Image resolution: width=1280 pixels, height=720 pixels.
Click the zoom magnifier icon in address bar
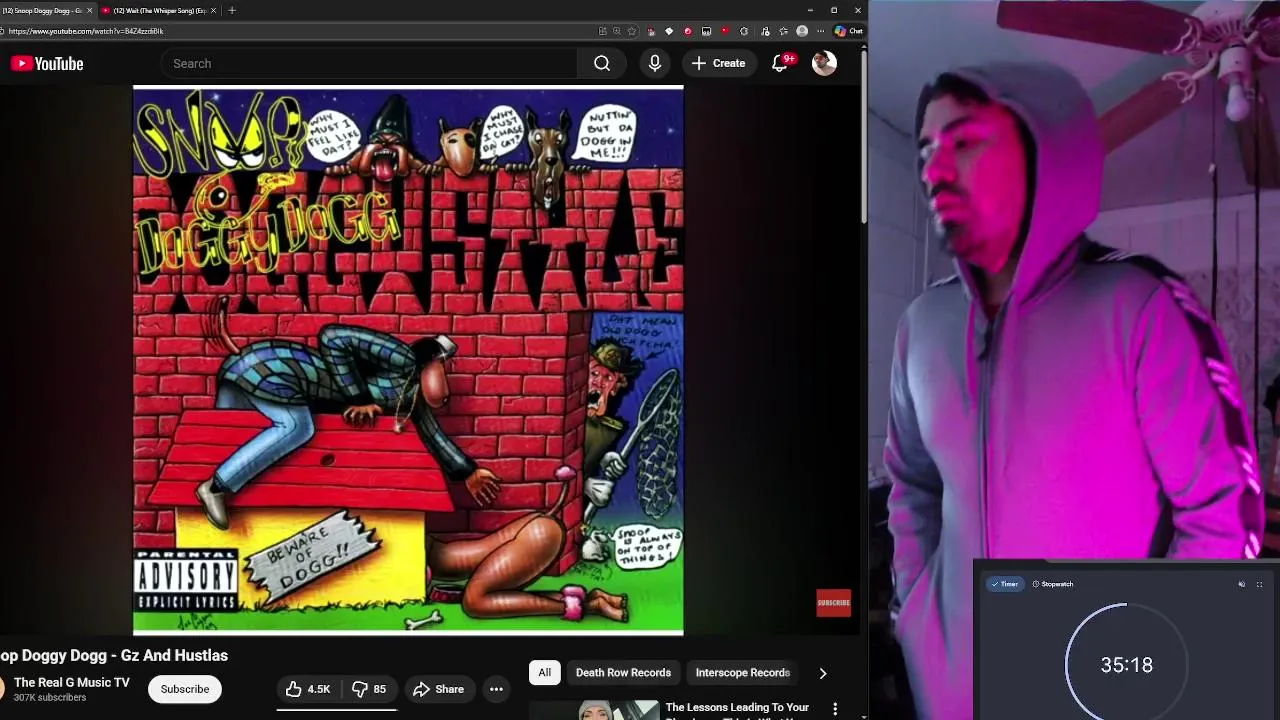[617, 31]
